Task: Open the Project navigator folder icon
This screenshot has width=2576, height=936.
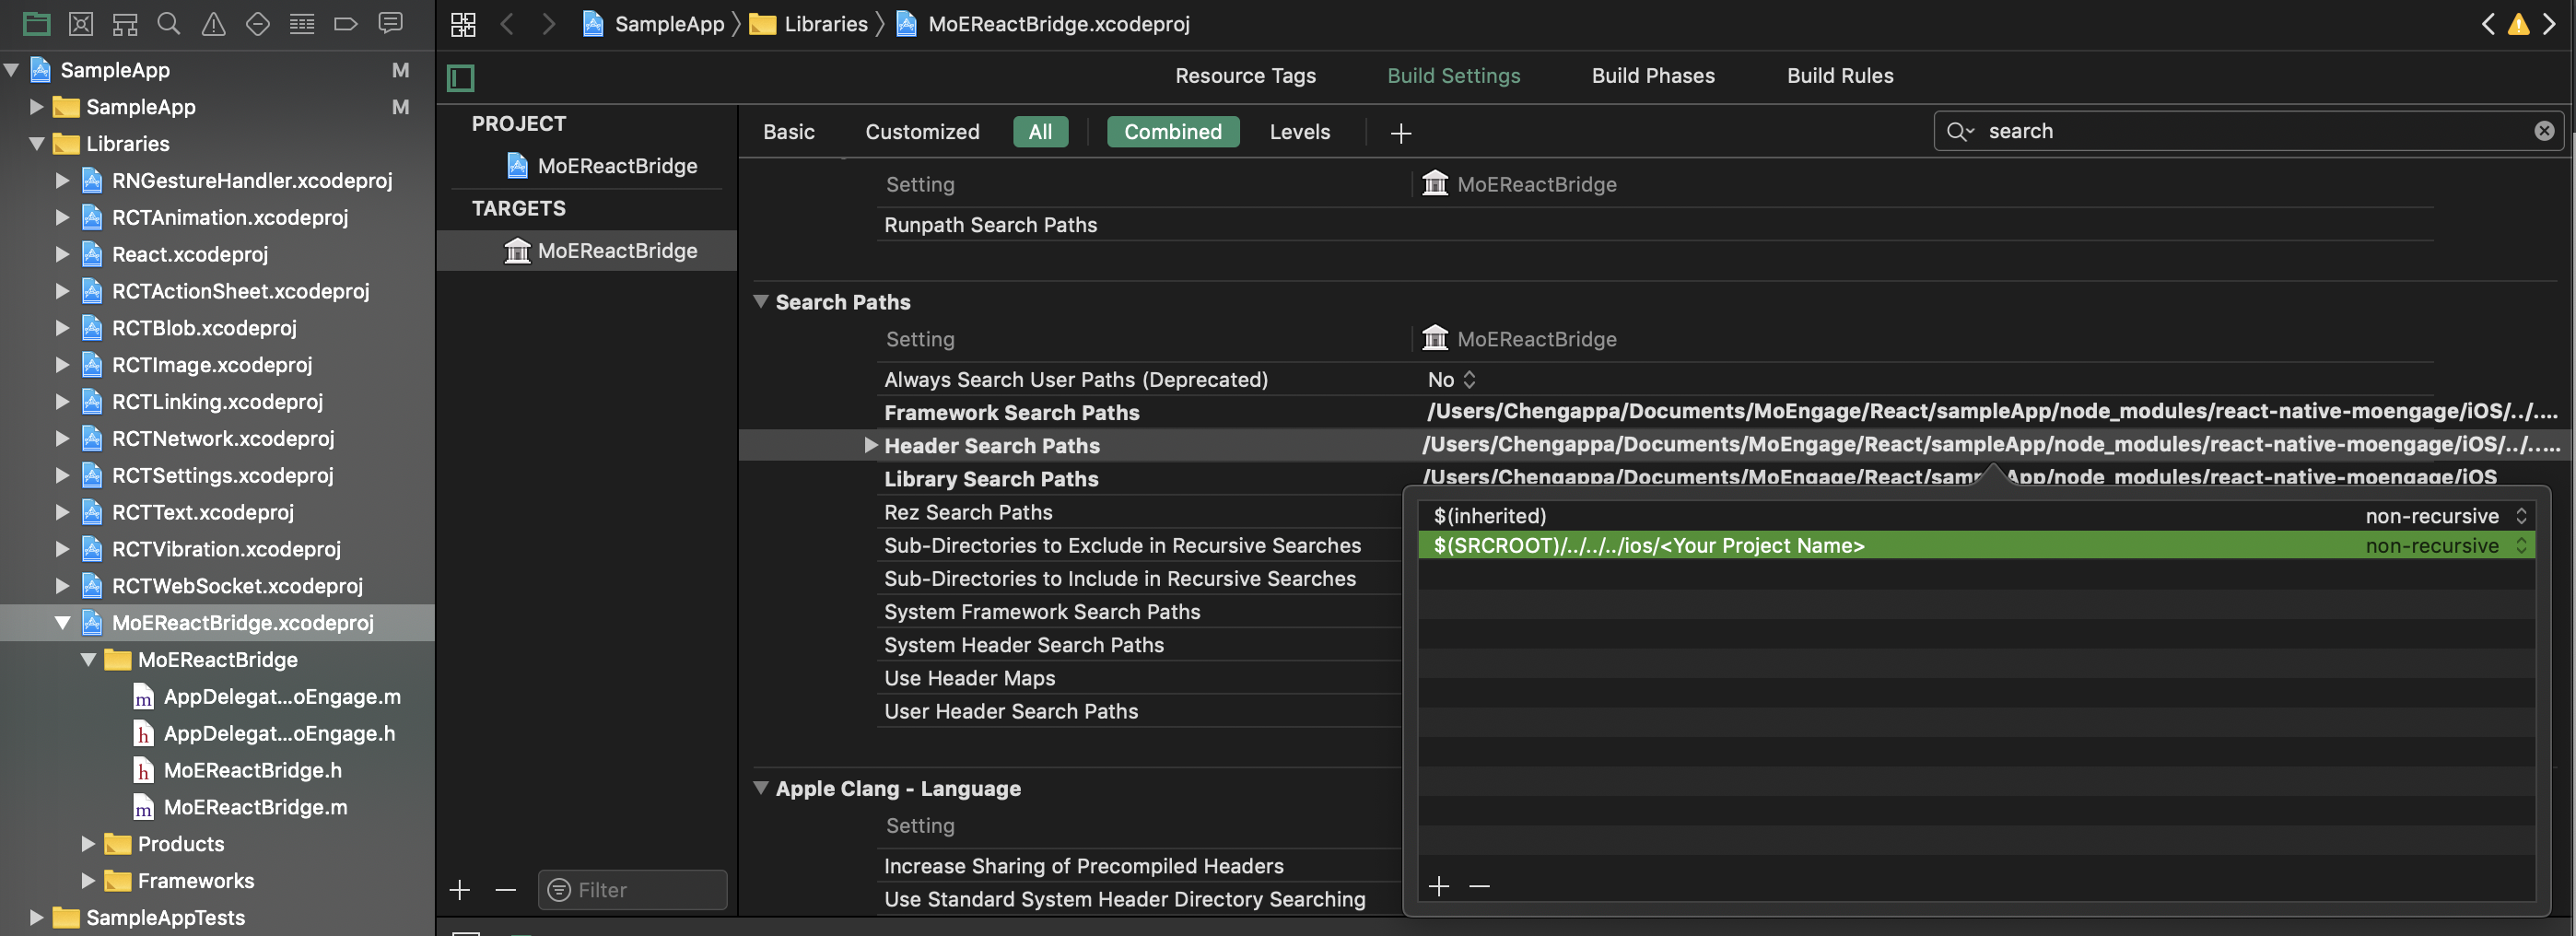Action: (36, 23)
